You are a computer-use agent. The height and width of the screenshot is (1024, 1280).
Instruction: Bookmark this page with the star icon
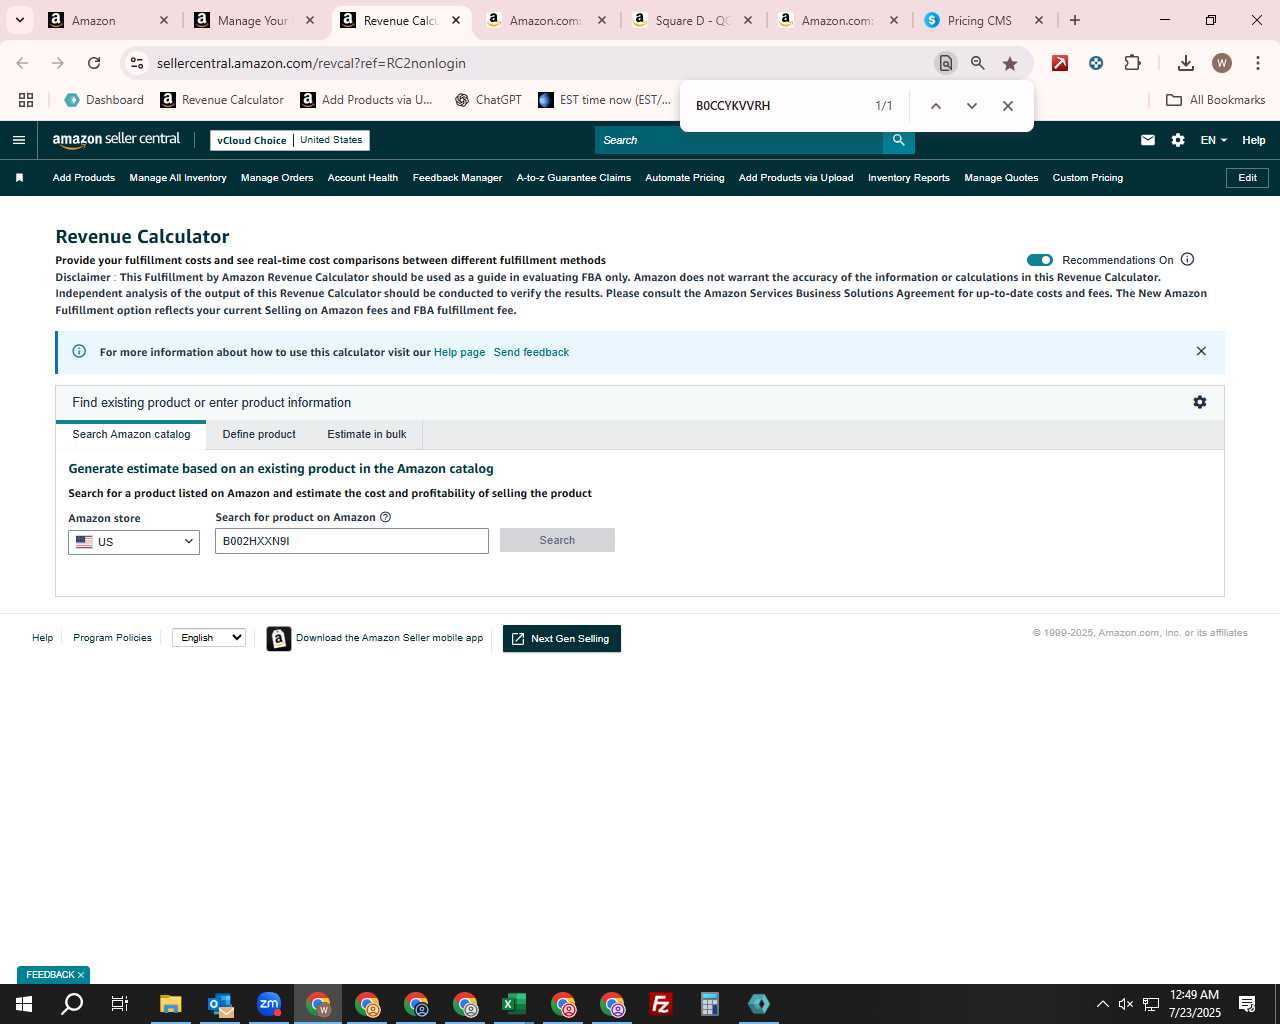(x=1010, y=63)
